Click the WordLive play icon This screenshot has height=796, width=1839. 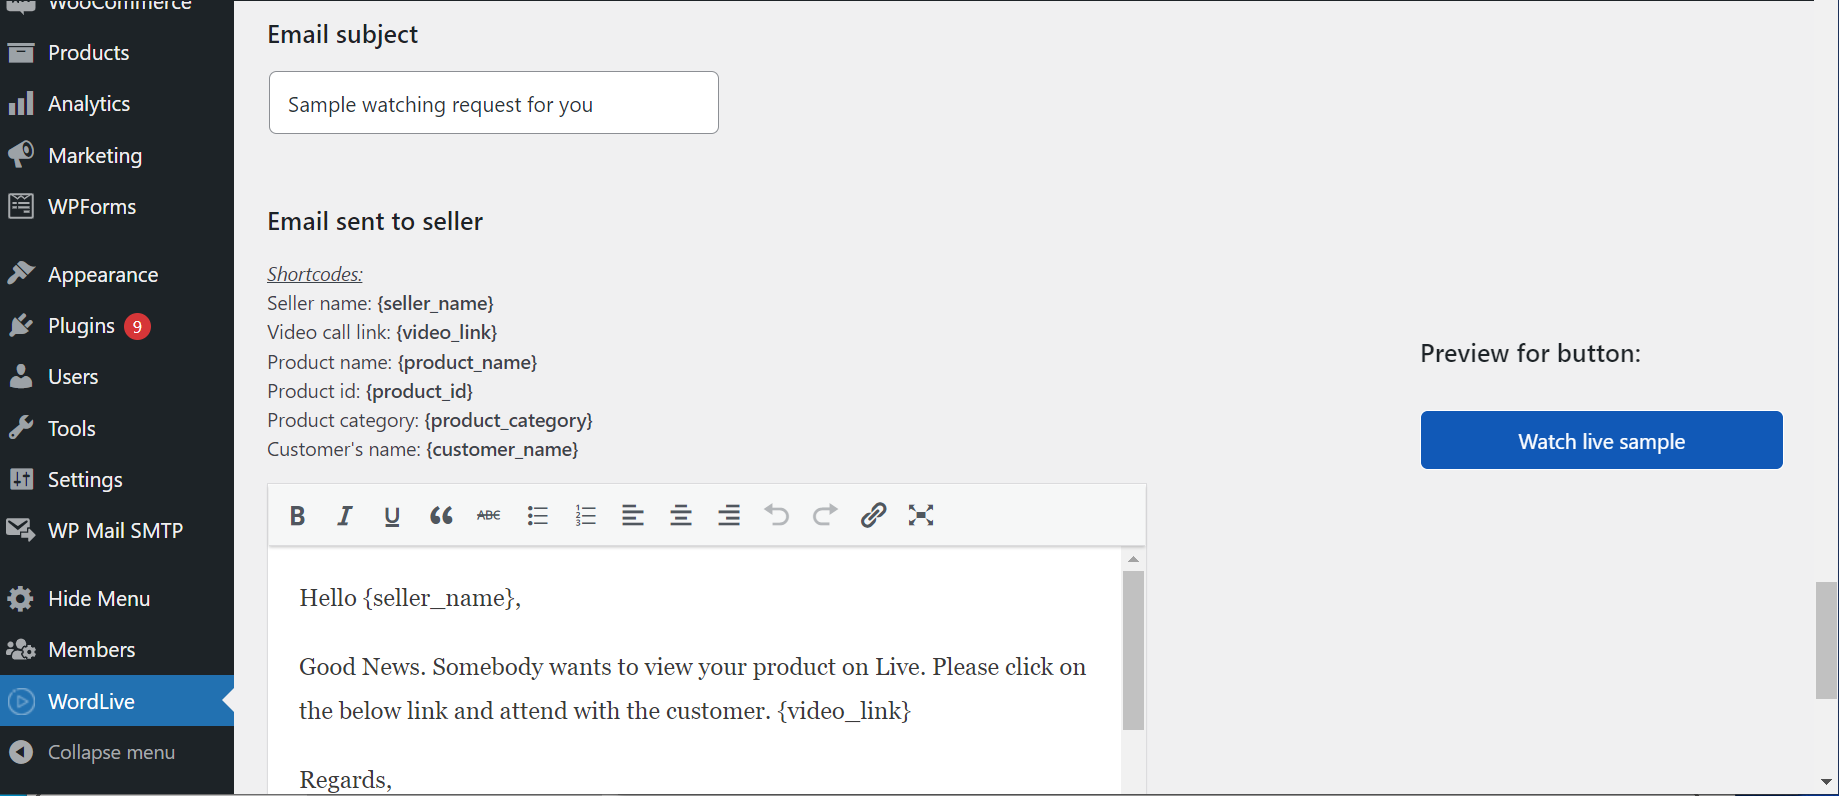click(x=21, y=702)
